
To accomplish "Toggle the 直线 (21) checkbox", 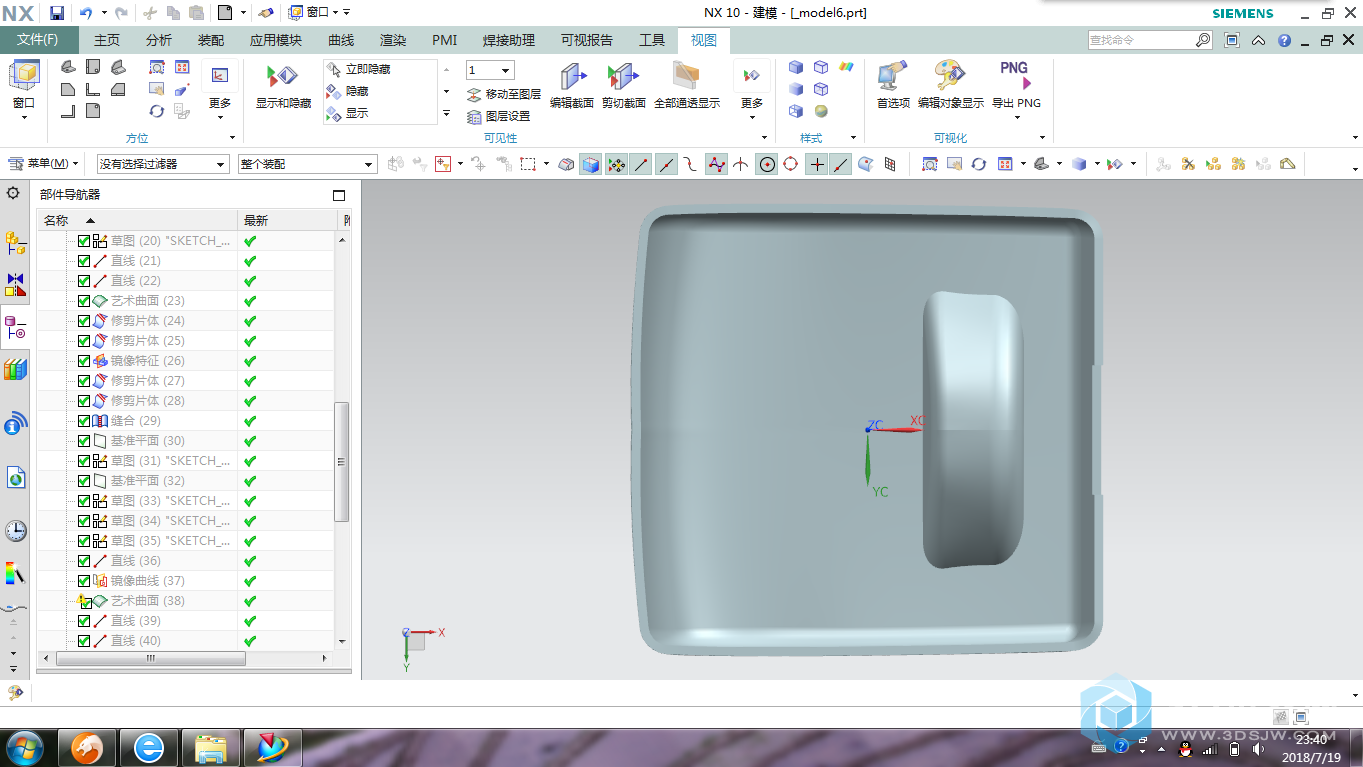I will pyautogui.click(x=84, y=261).
